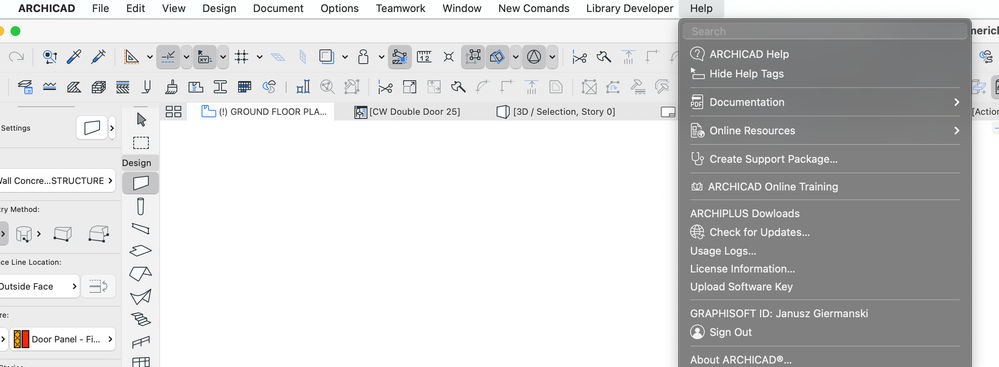The image size is (999, 367).
Task: Expand the Documentation submenu
Action: coord(825,102)
